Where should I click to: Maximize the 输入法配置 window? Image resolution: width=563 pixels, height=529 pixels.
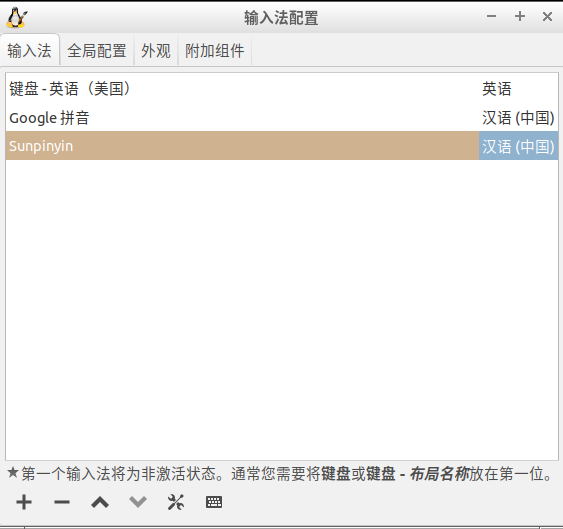520,17
